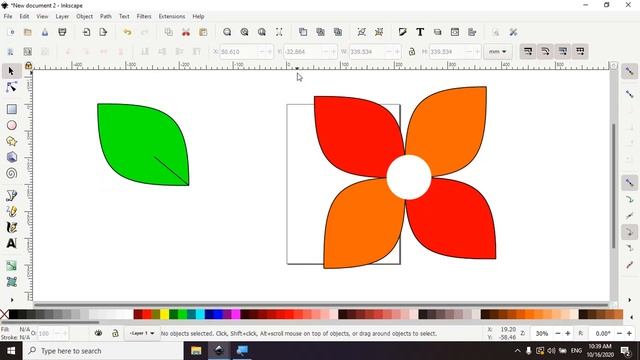The width and height of the screenshot is (640, 360).
Task: Open the XML editor icon
Action: 455,32
